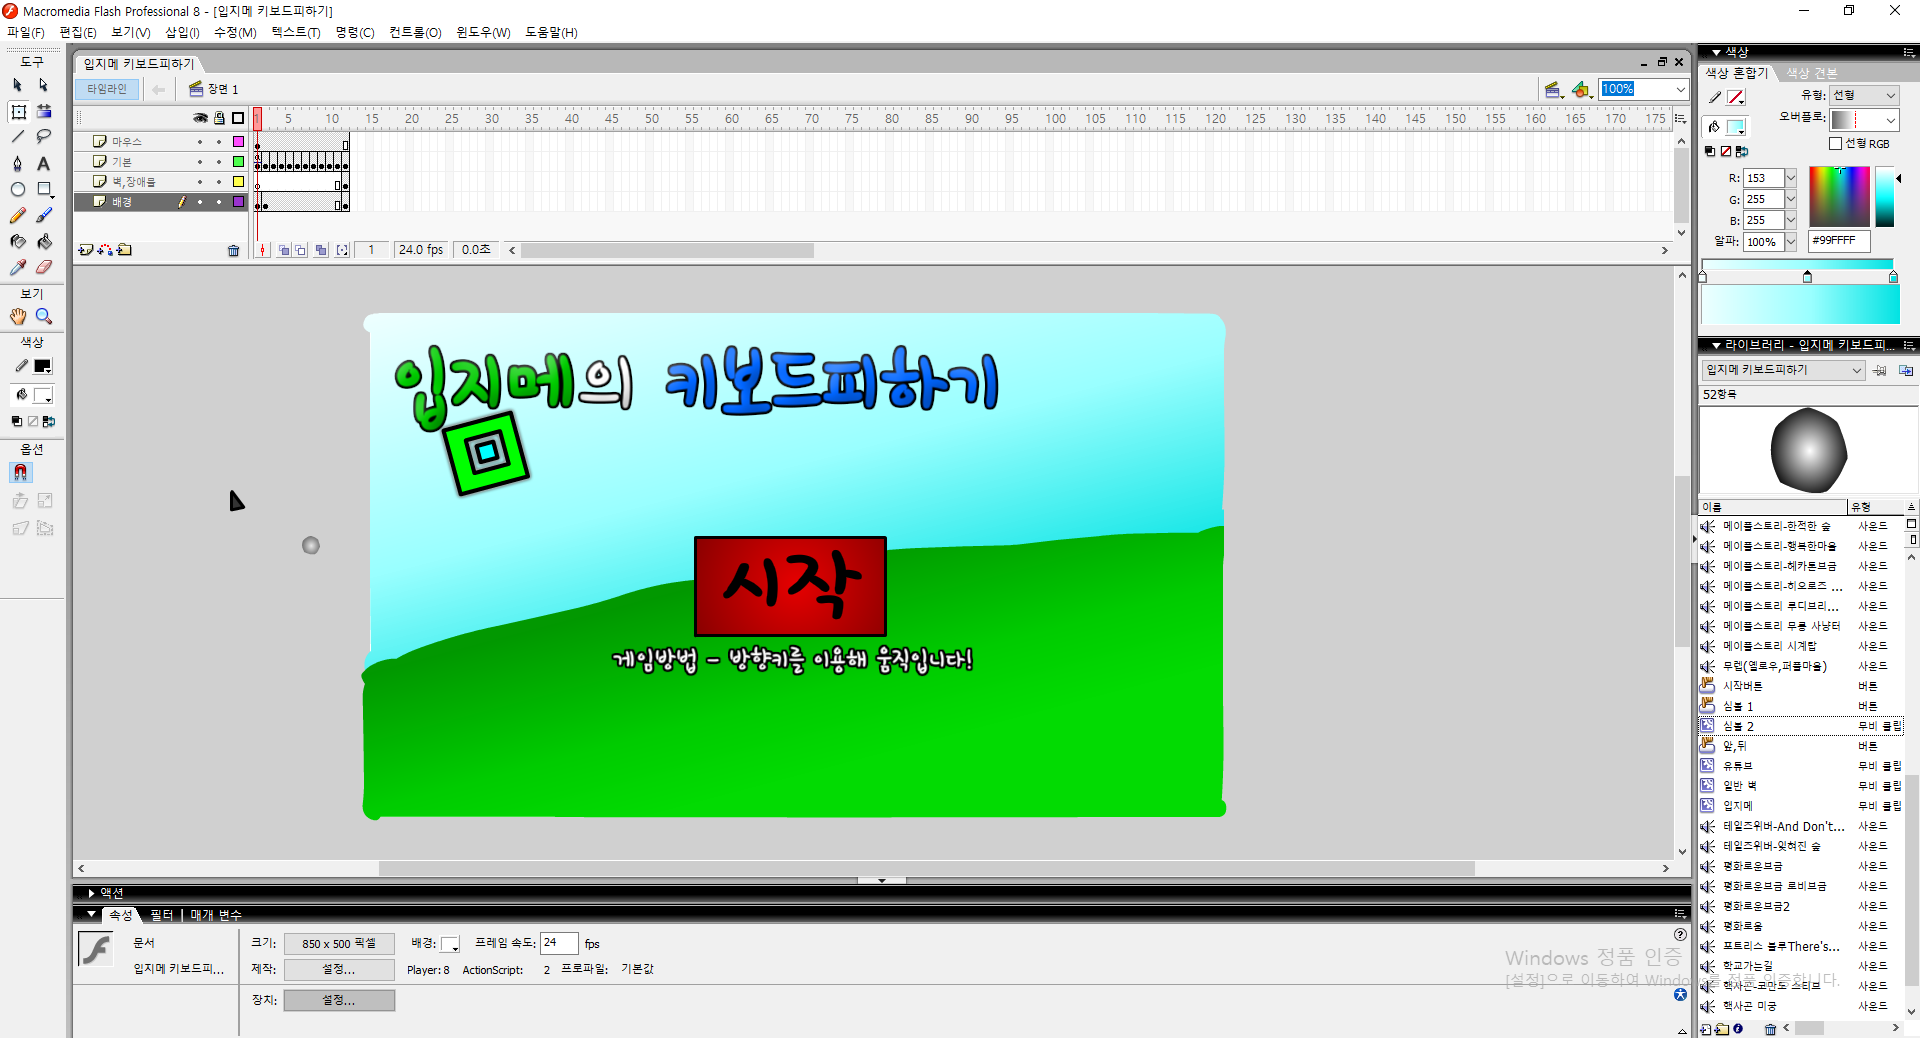Open the 유형 fill type dropdown
This screenshot has height=1038, width=1920.
click(x=1864, y=95)
